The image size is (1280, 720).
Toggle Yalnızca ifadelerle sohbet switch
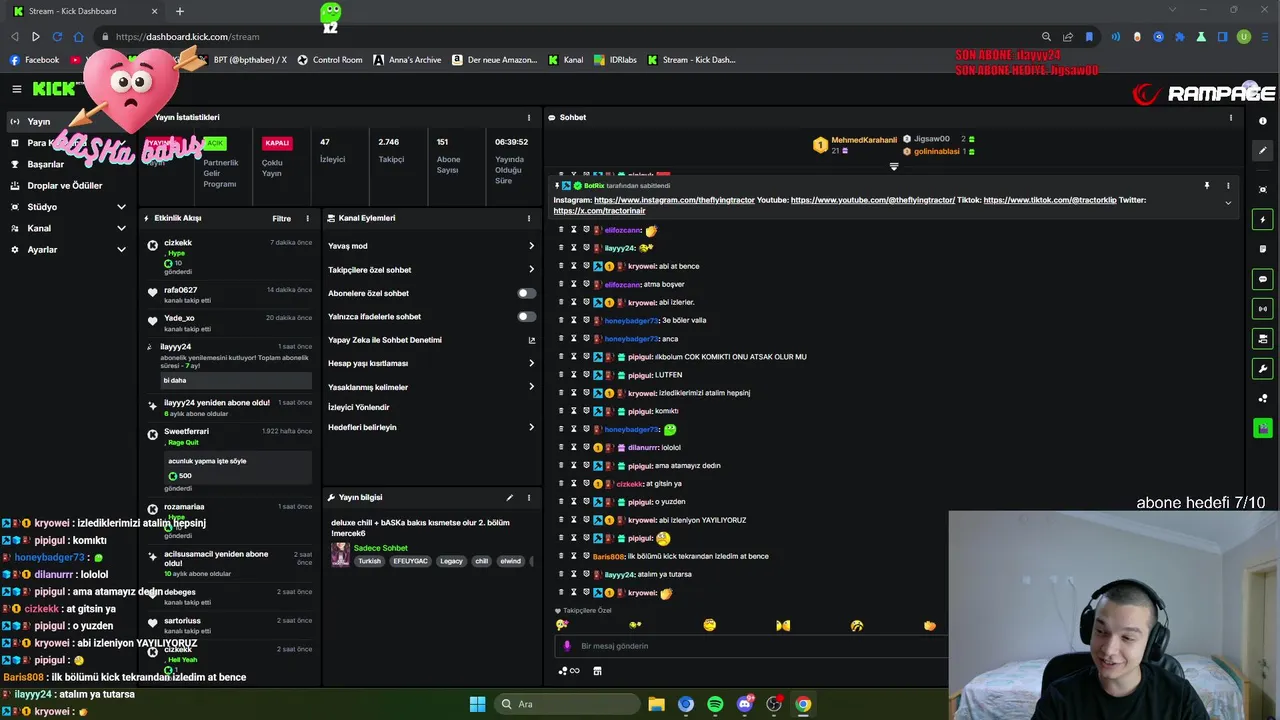pyautogui.click(x=527, y=316)
